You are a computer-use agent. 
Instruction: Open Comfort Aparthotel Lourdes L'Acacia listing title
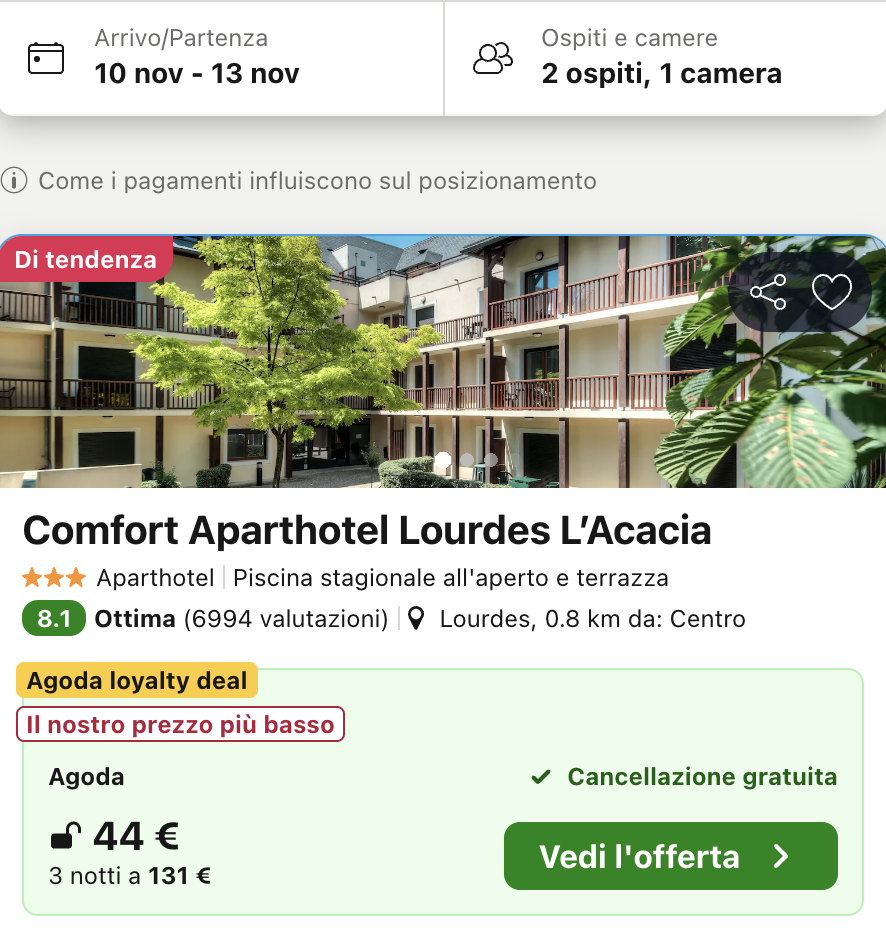(369, 531)
